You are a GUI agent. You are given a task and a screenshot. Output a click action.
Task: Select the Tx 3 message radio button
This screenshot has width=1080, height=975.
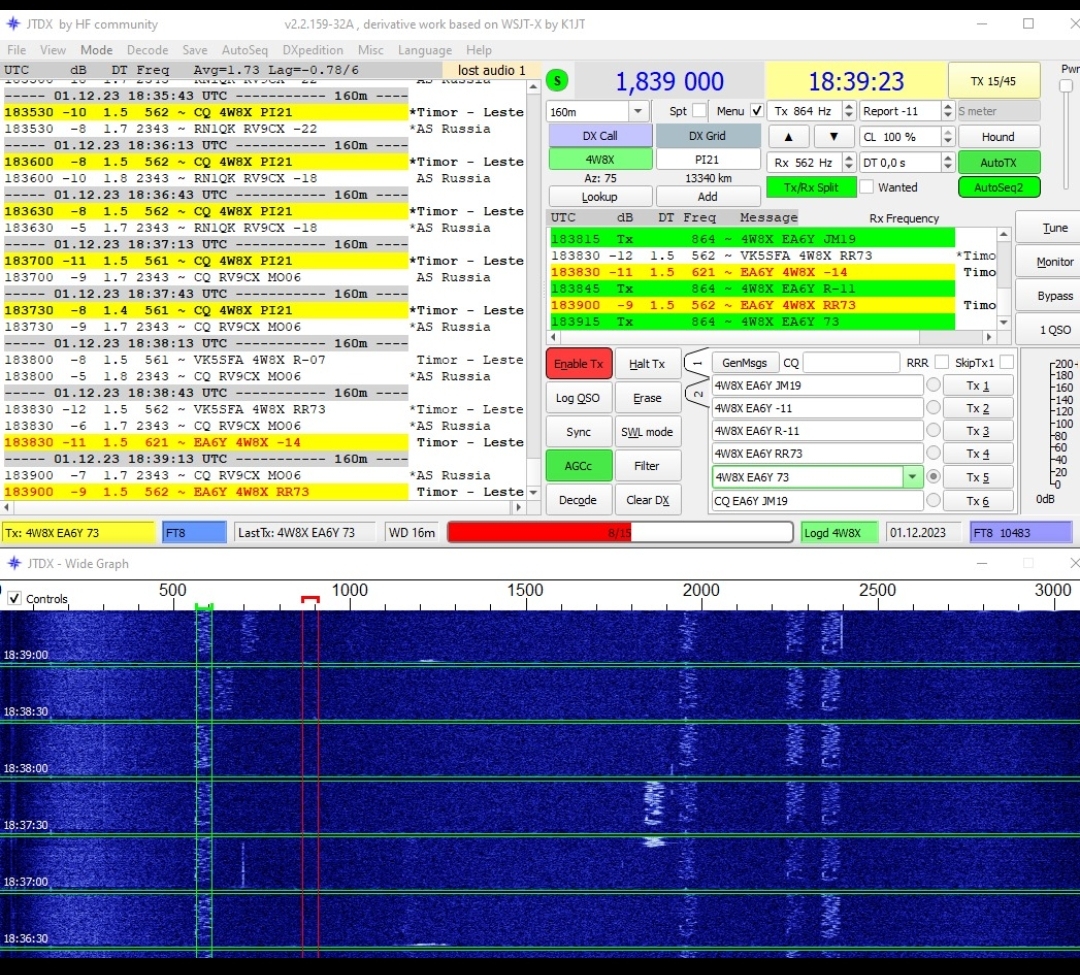coord(933,431)
